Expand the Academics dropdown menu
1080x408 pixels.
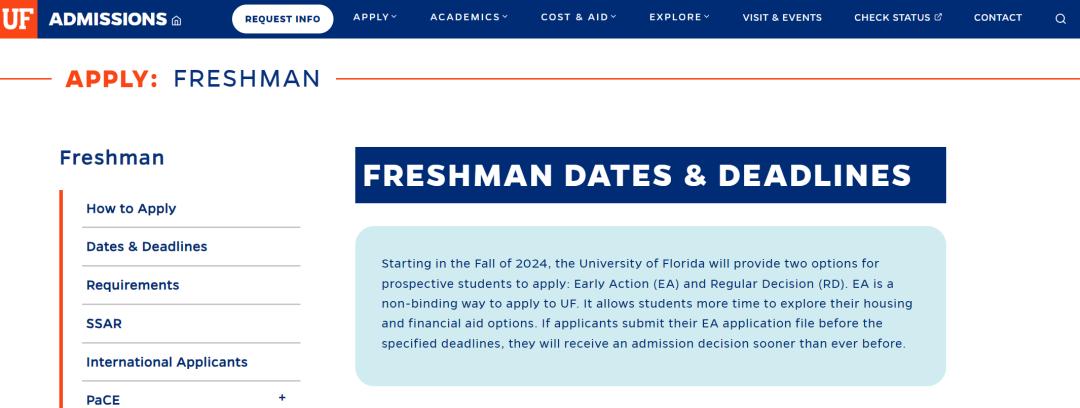click(x=468, y=17)
